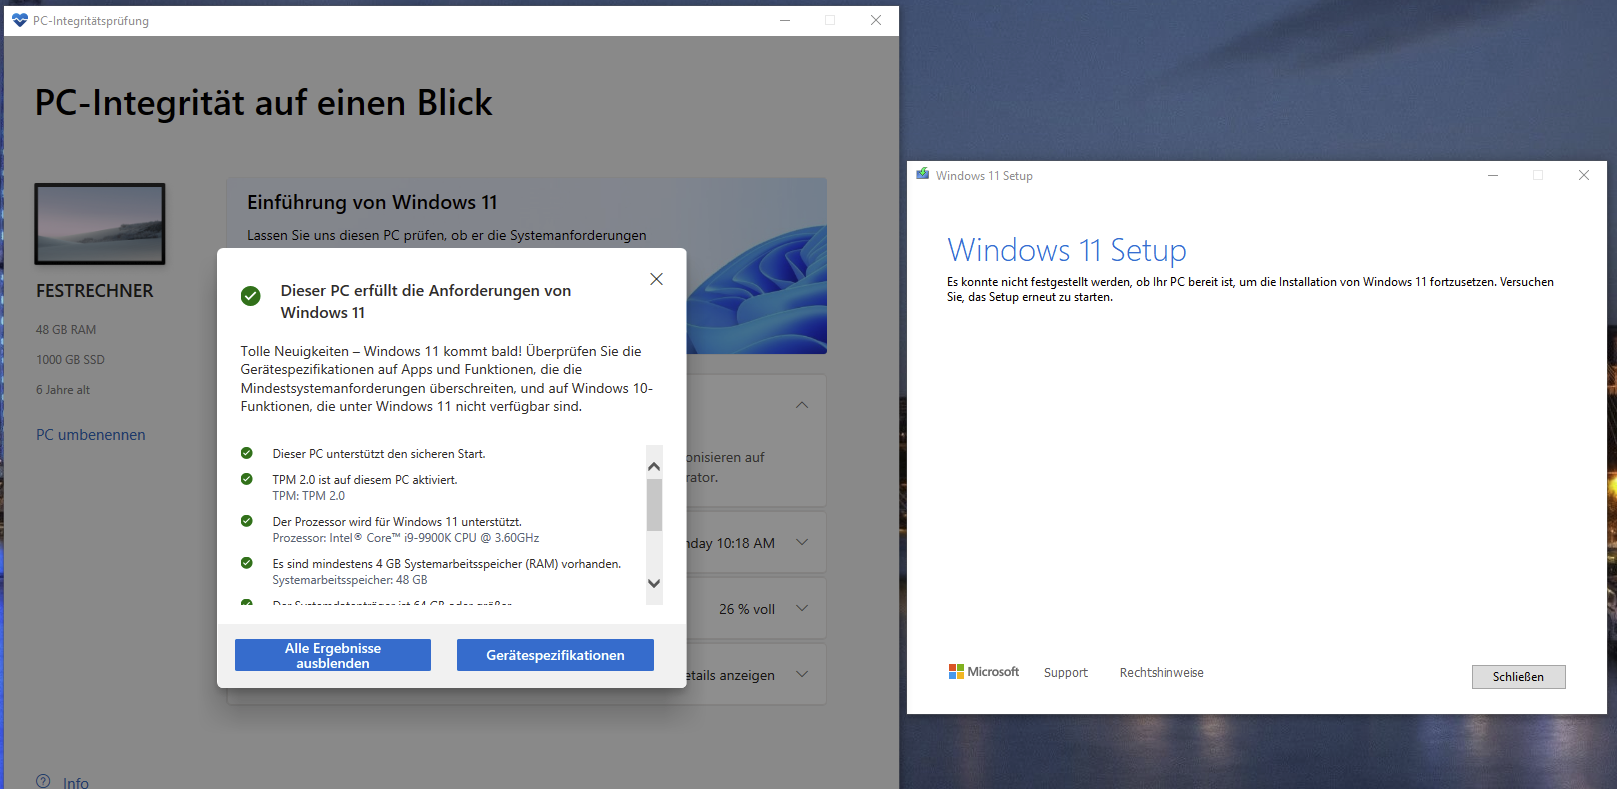Screen dimensions: 1617x789
Task: Click the scroll up arrow of the results list
Action: (x=654, y=466)
